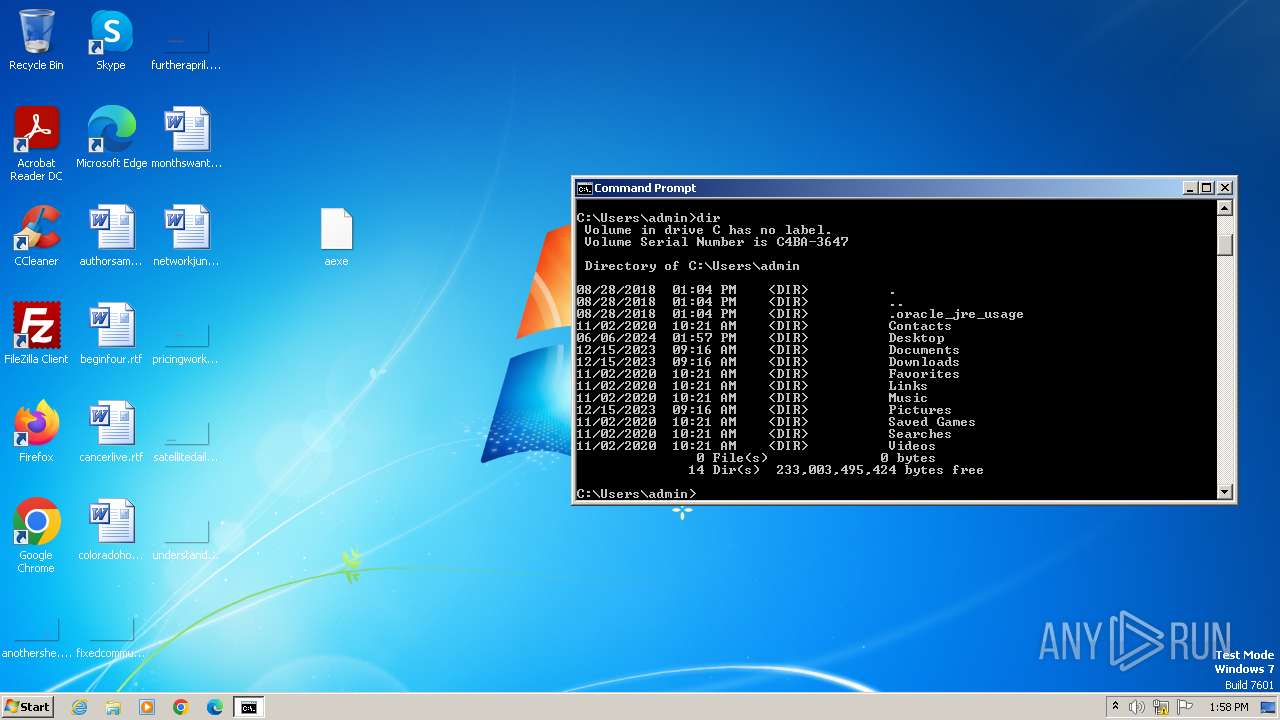This screenshot has height=720, width=1280.
Task: Click Command Prompt scrollbar down arrow
Action: 1225,492
